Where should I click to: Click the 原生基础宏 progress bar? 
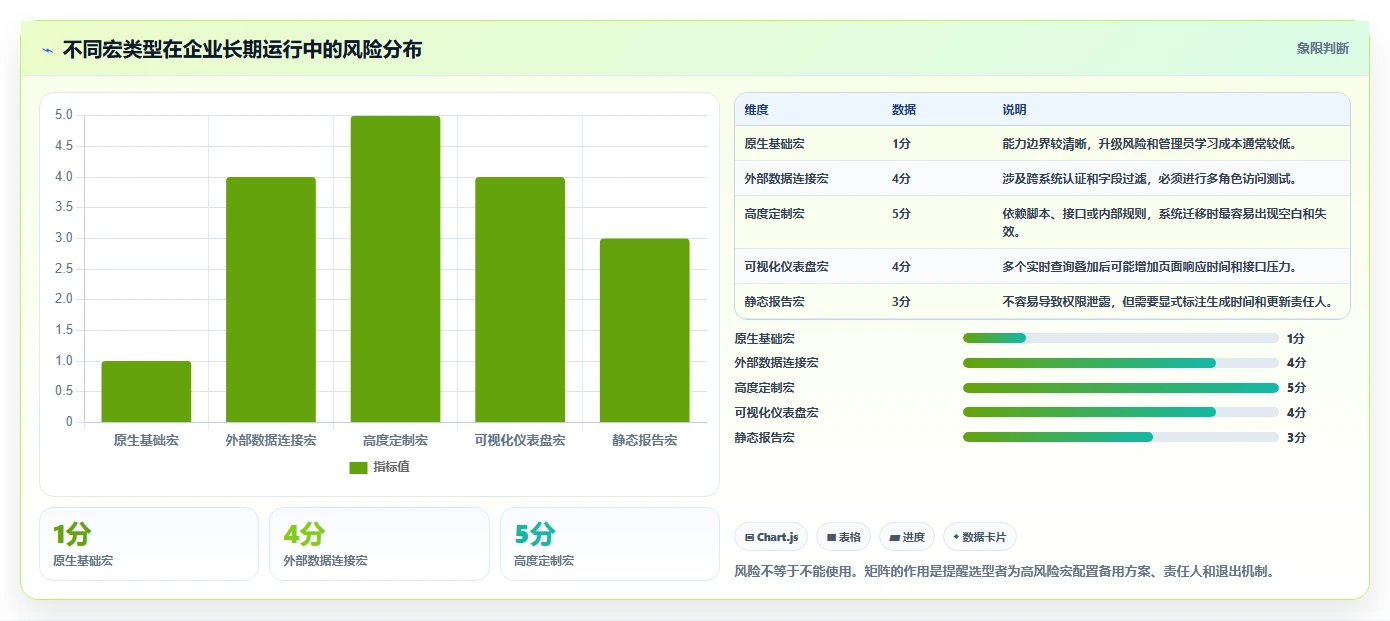tap(1121, 338)
